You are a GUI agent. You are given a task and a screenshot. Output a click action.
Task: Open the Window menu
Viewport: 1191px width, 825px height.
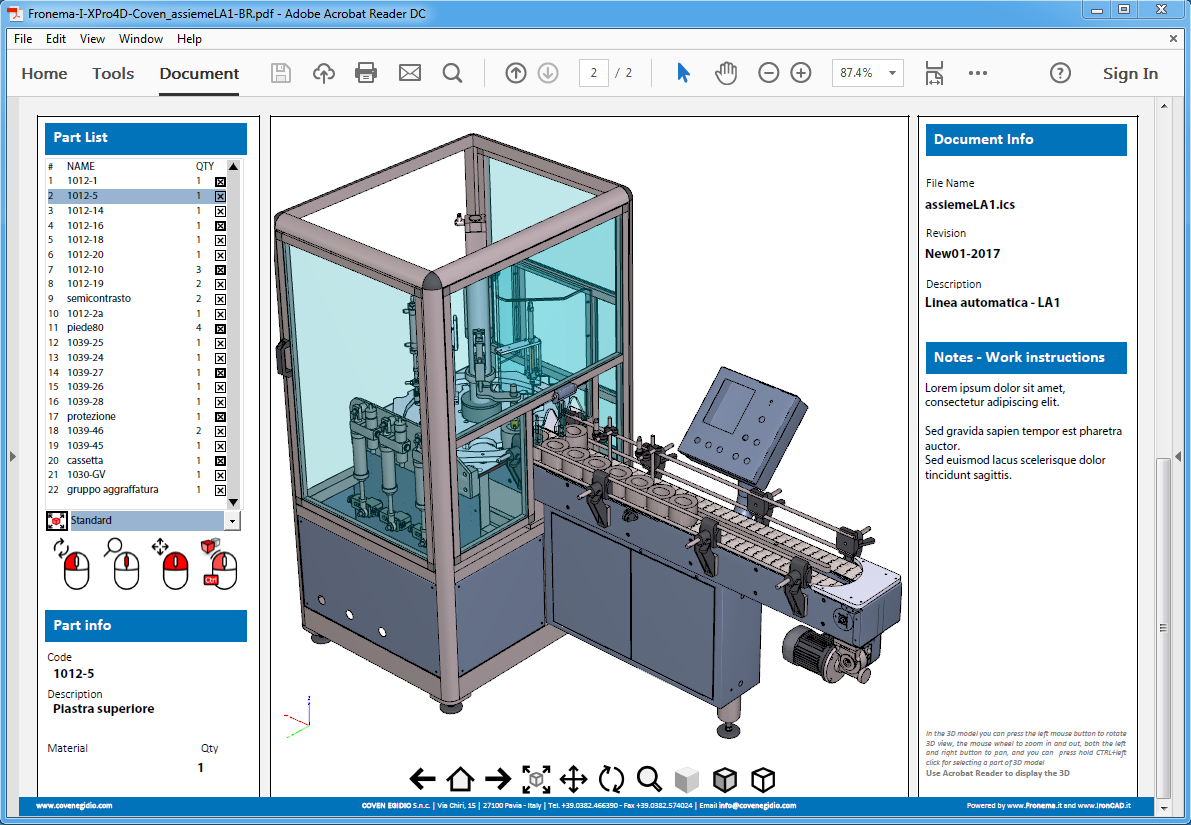click(141, 39)
